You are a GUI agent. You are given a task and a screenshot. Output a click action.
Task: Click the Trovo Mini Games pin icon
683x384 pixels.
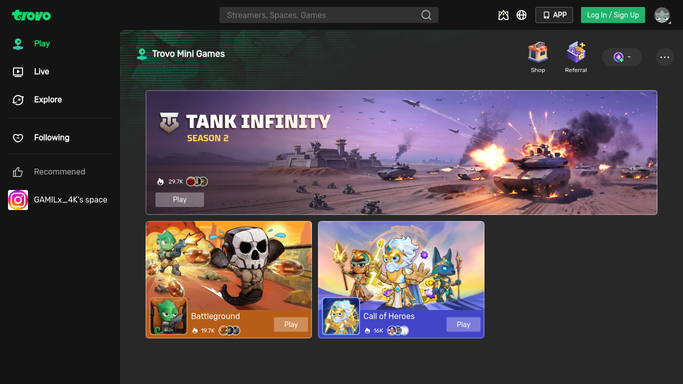(142, 54)
